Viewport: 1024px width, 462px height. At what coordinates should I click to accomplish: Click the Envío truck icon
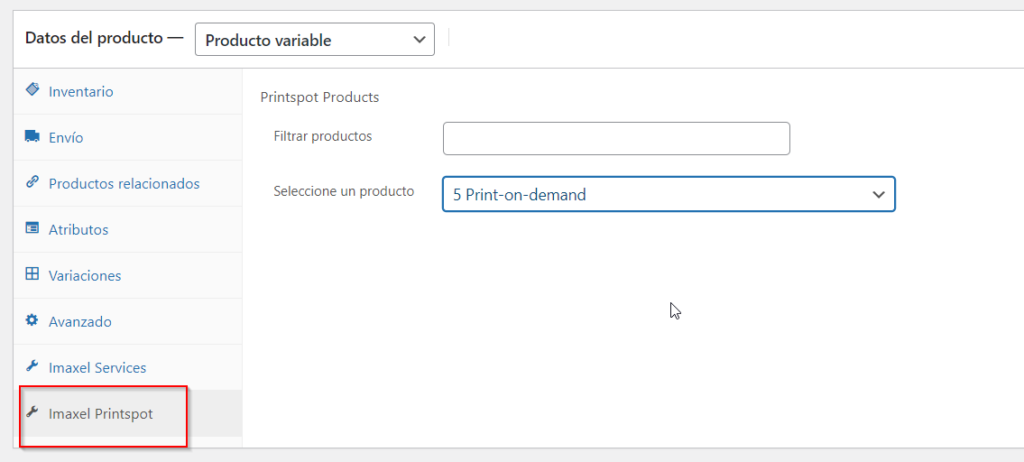pyautogui.click(x=31, y=136)
